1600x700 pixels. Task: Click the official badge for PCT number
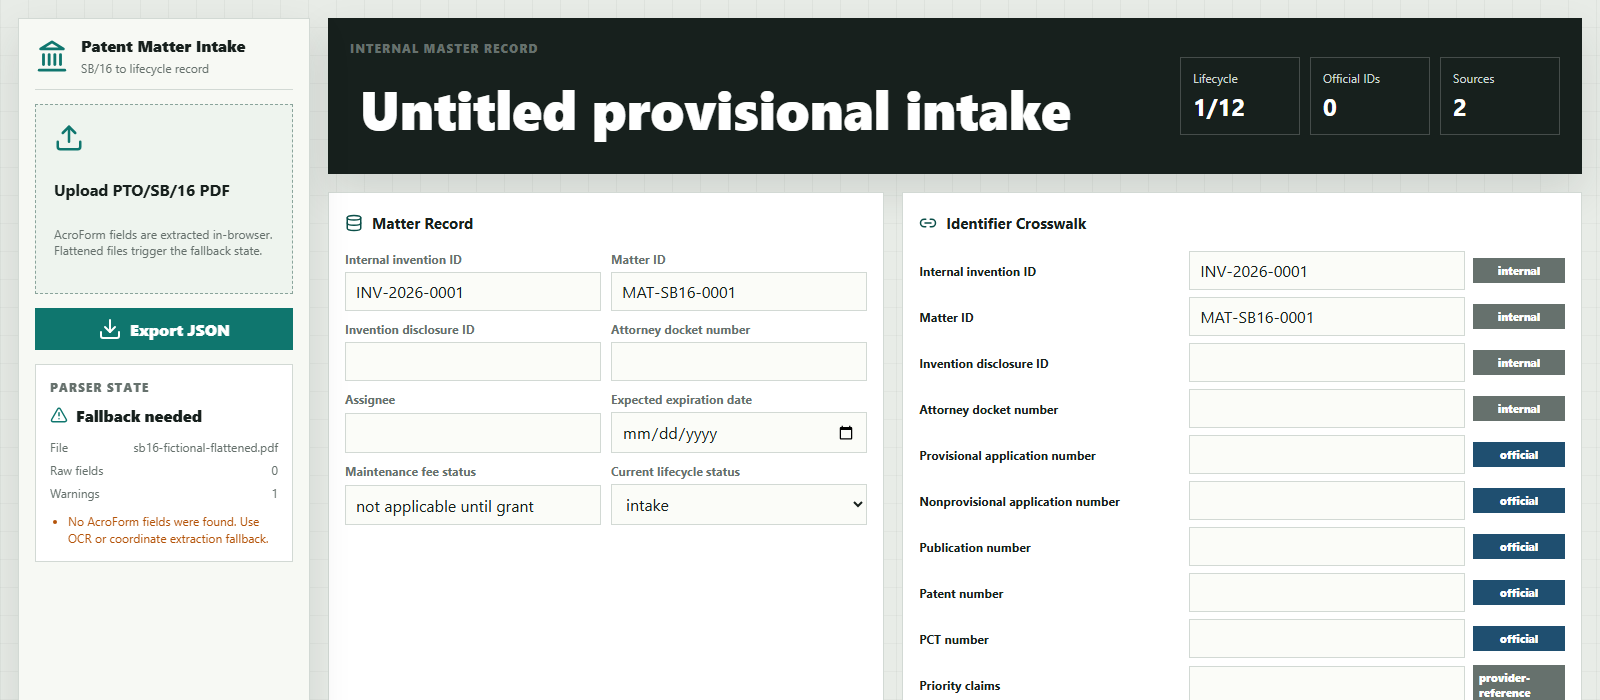pos(1519,639)
